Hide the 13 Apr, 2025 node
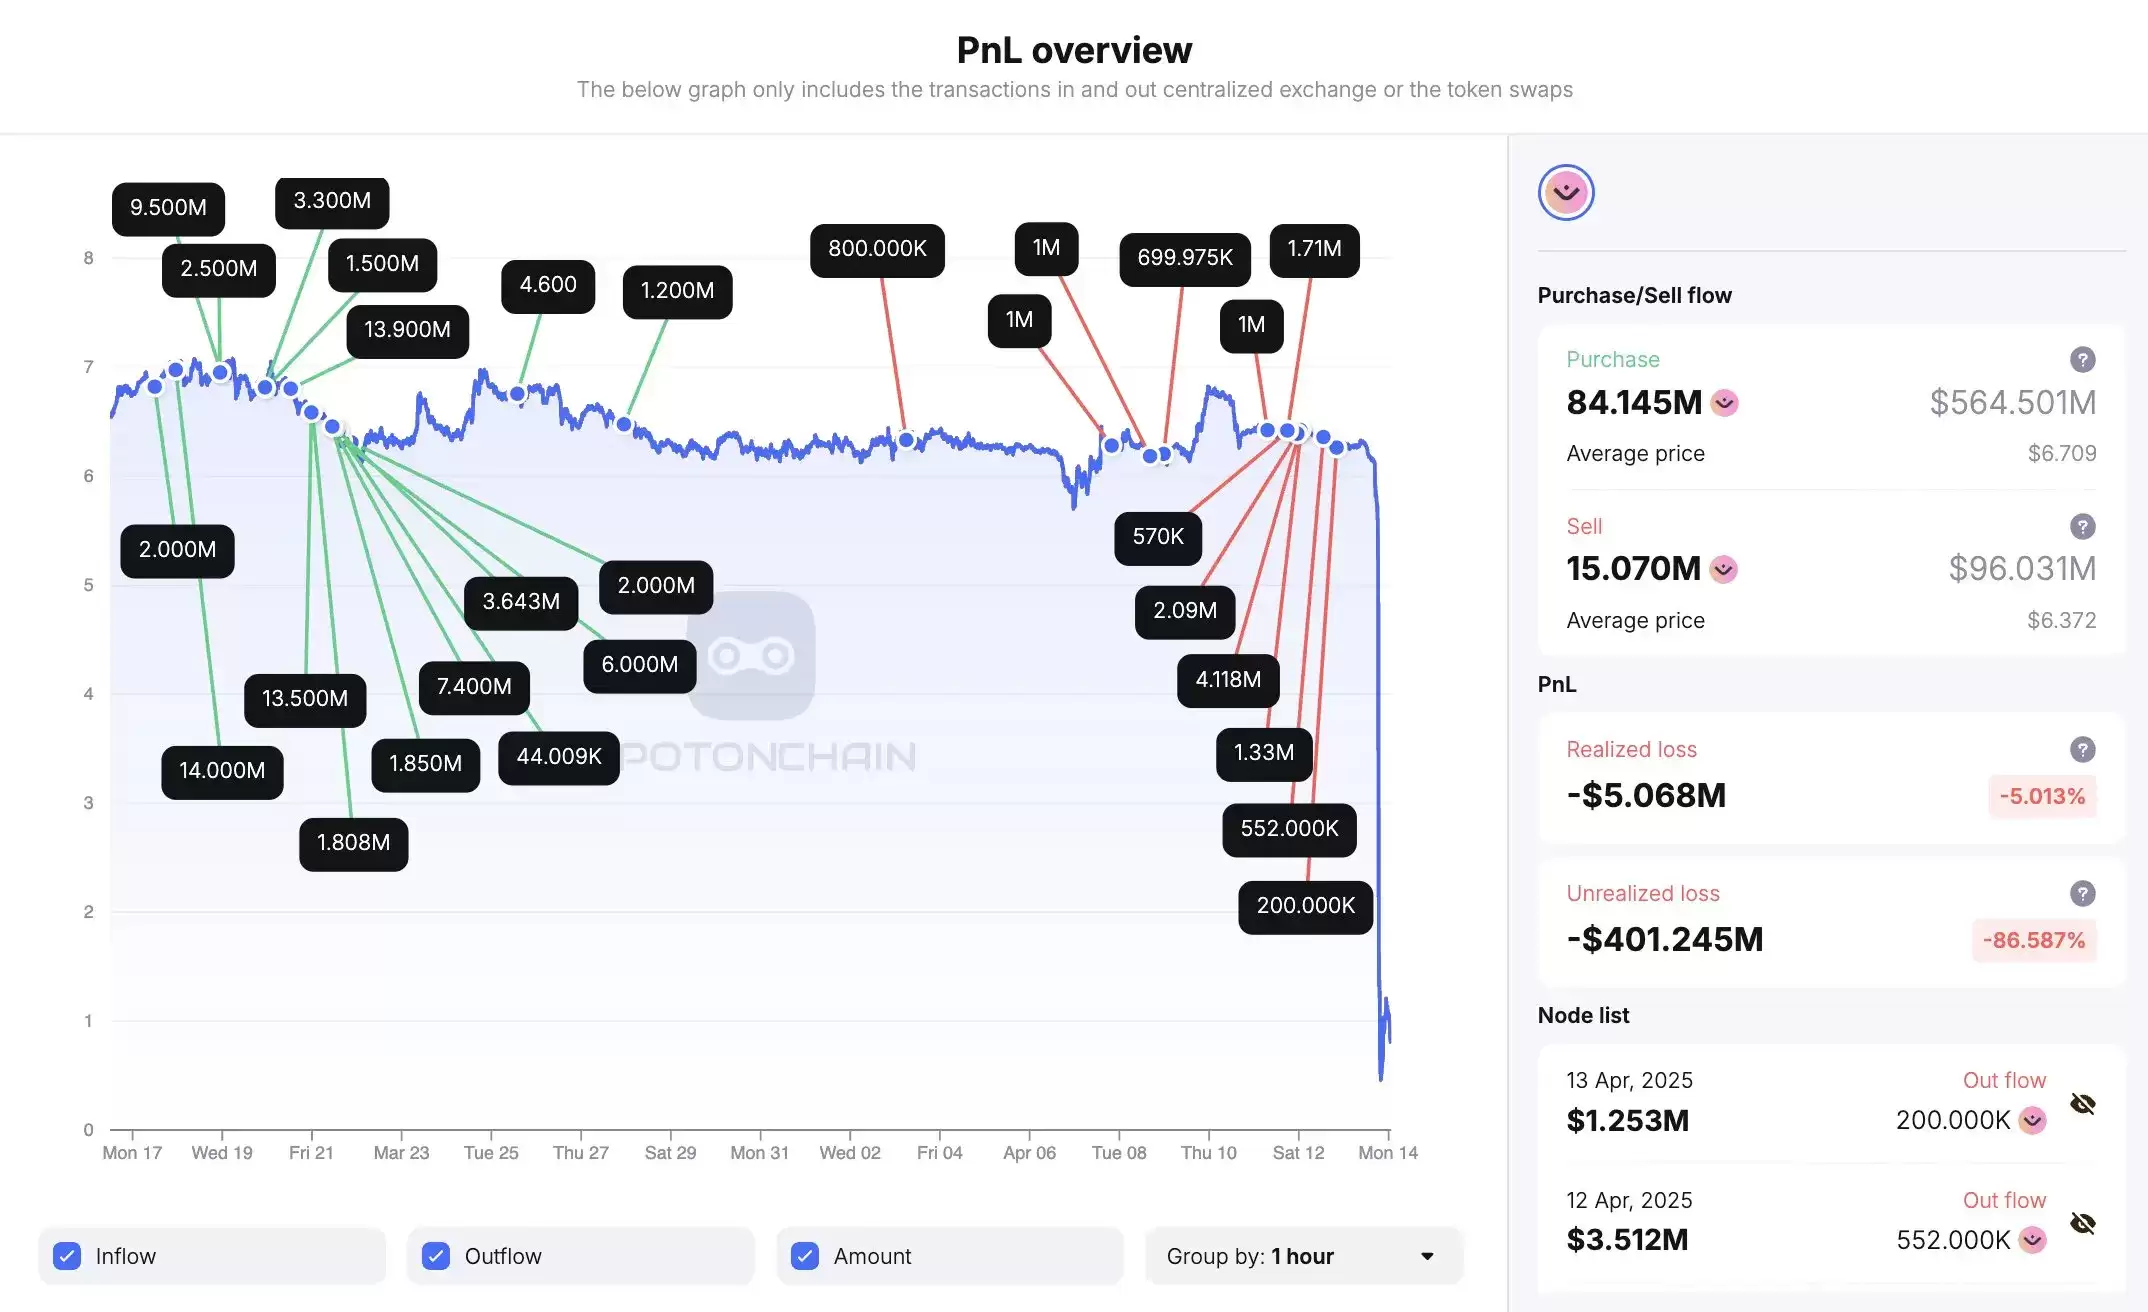 coord(2083,1104)
